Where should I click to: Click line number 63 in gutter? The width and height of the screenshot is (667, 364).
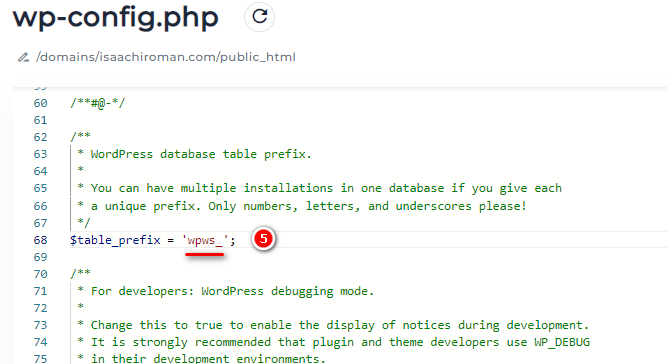point(40,154)
